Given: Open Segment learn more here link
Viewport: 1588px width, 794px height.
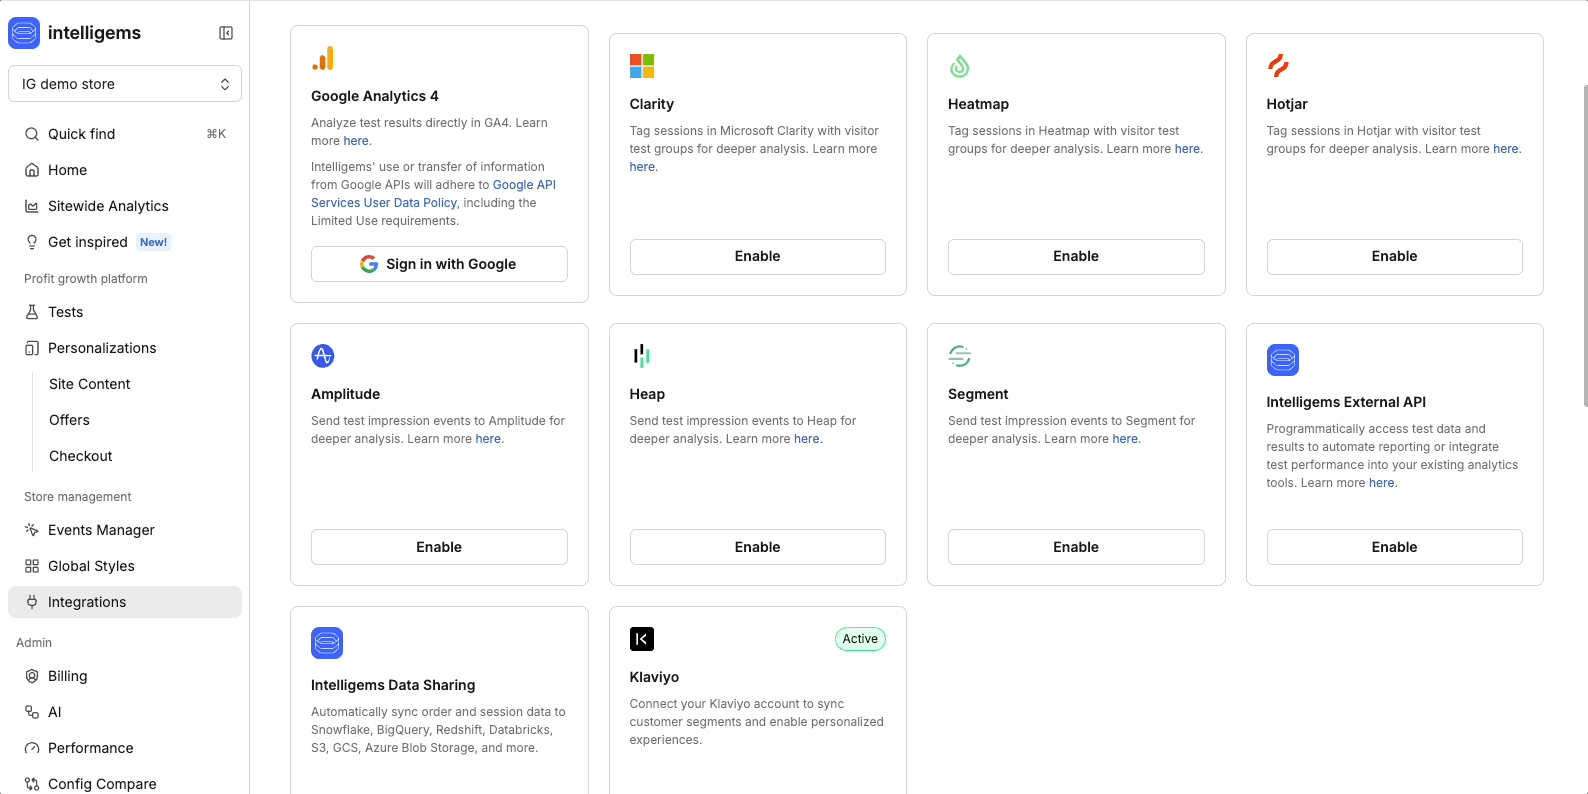Looking at the screenshot, I should pyautogui.click(x=1125, y=439).
